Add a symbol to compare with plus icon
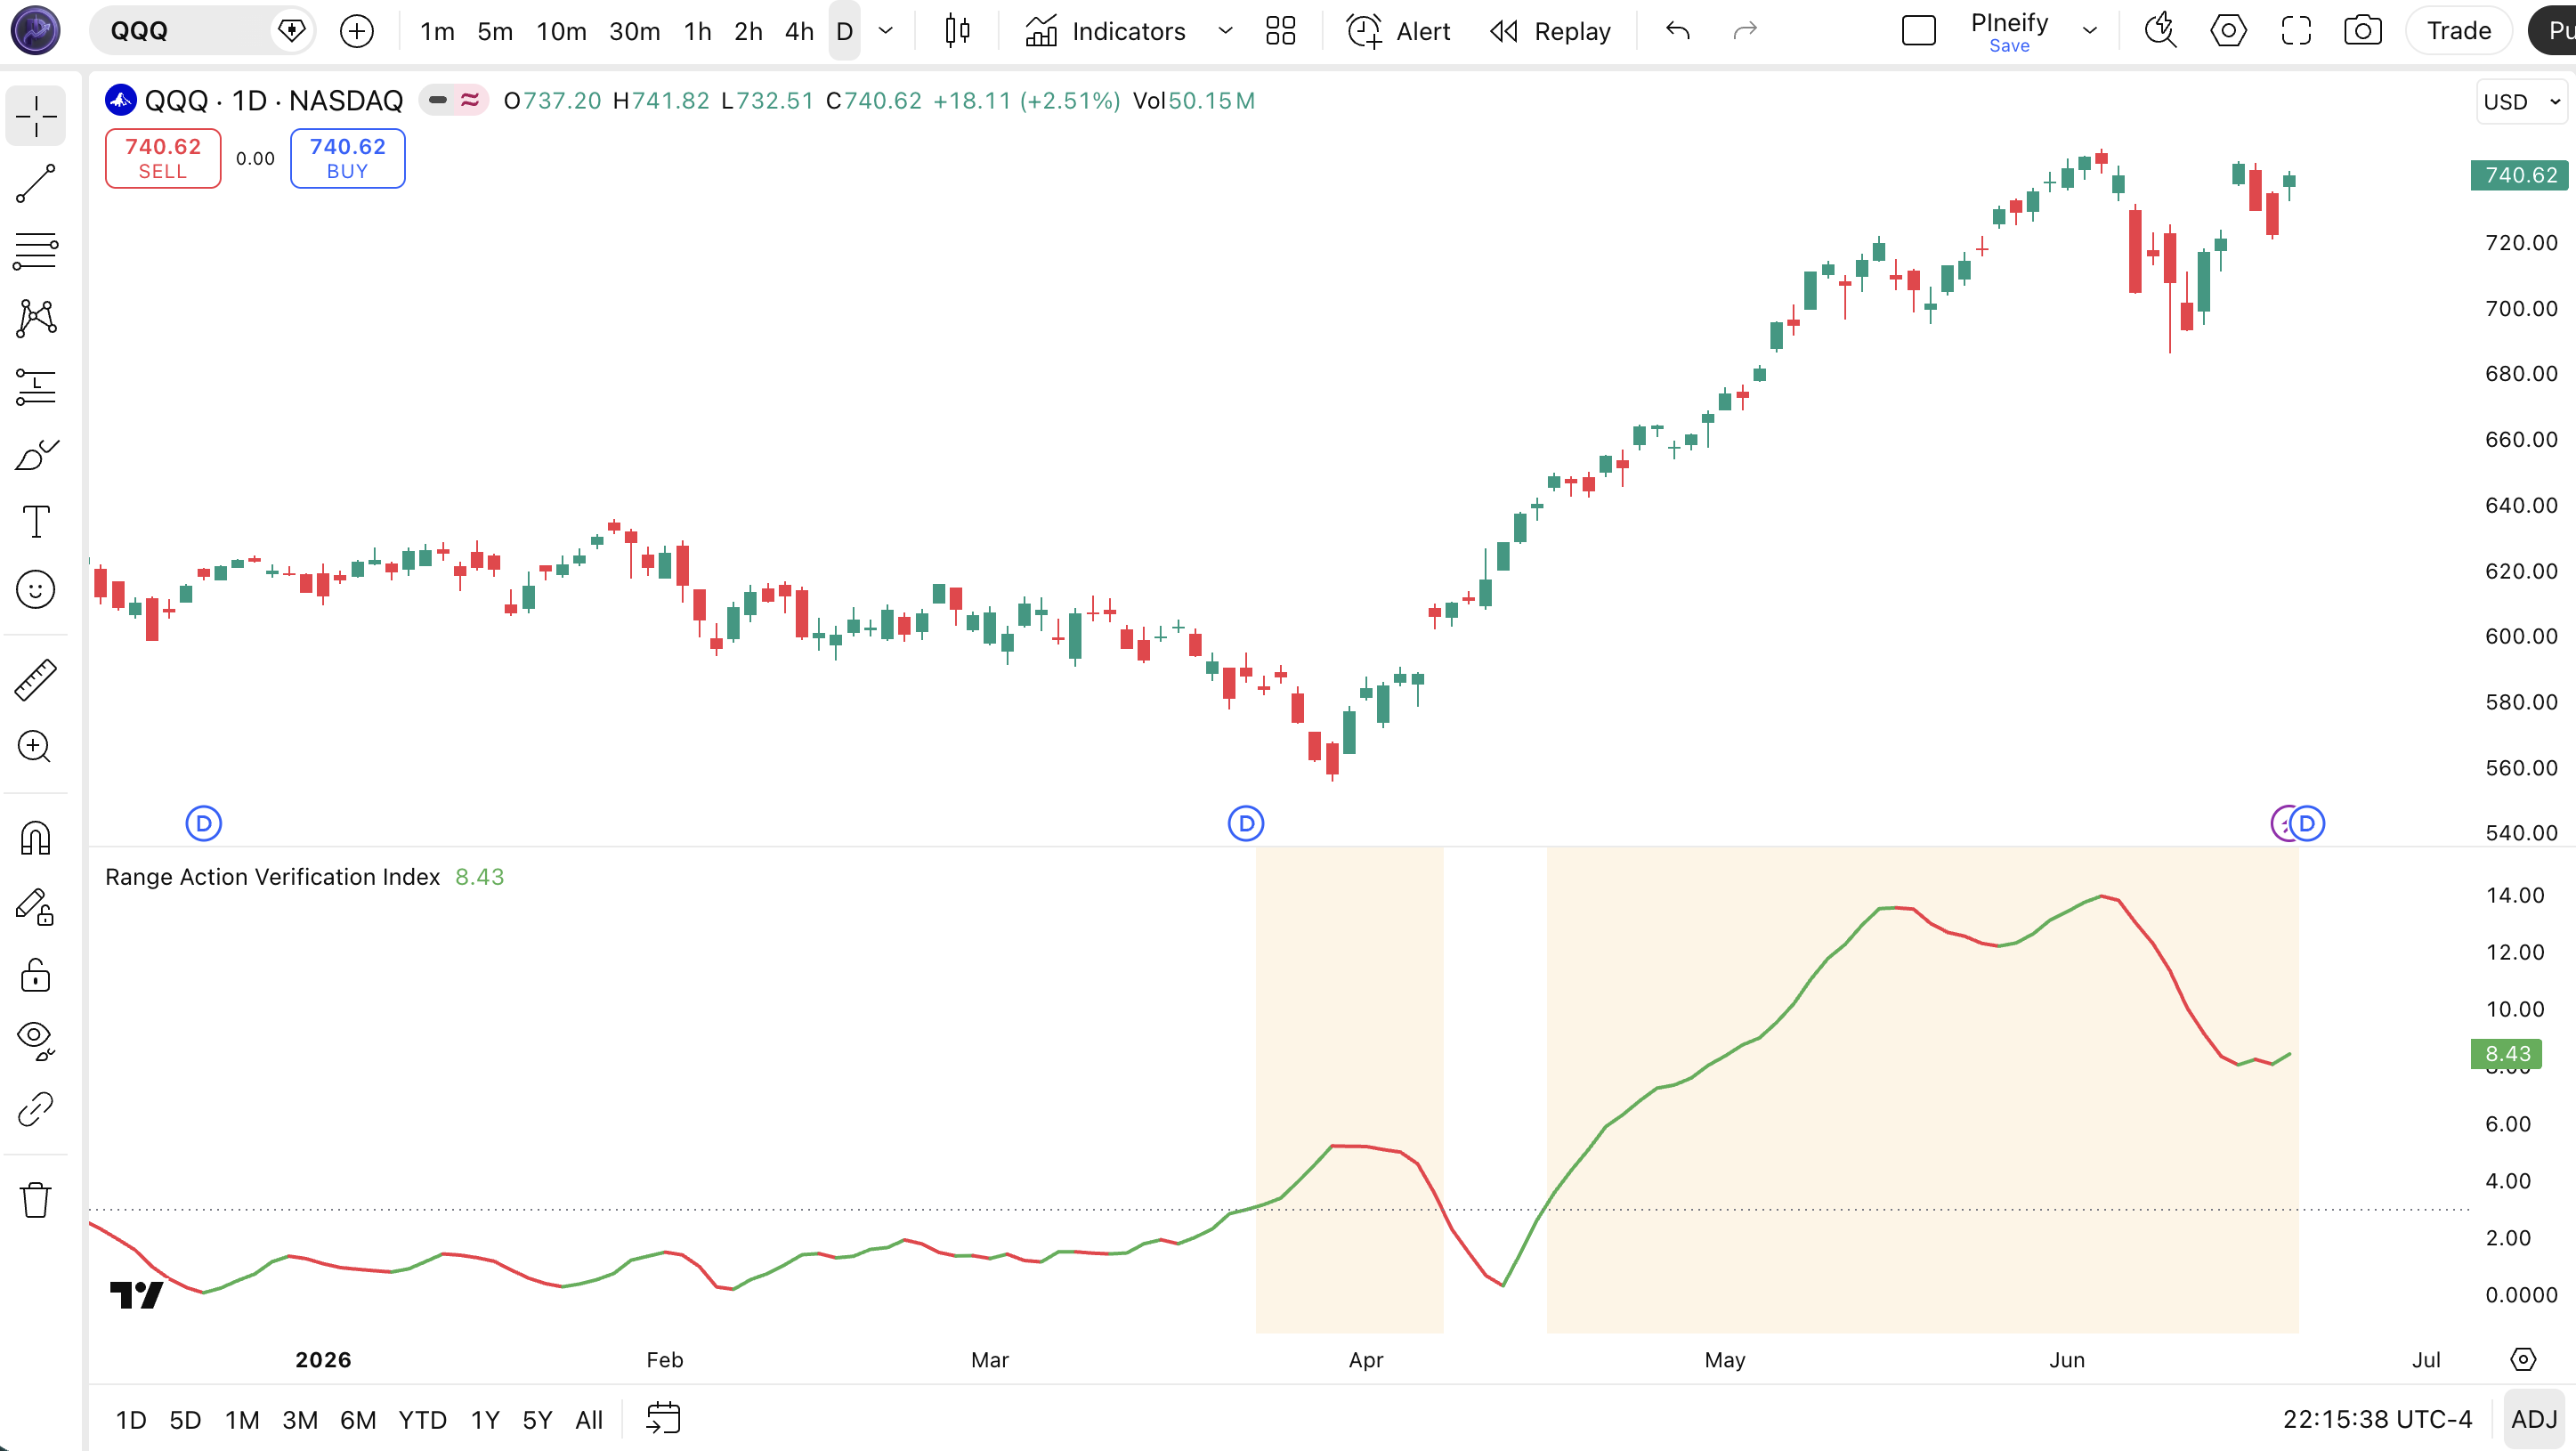Viewport: 2576px width, 1451px height. pyautogui.click(x=357, y=31)
